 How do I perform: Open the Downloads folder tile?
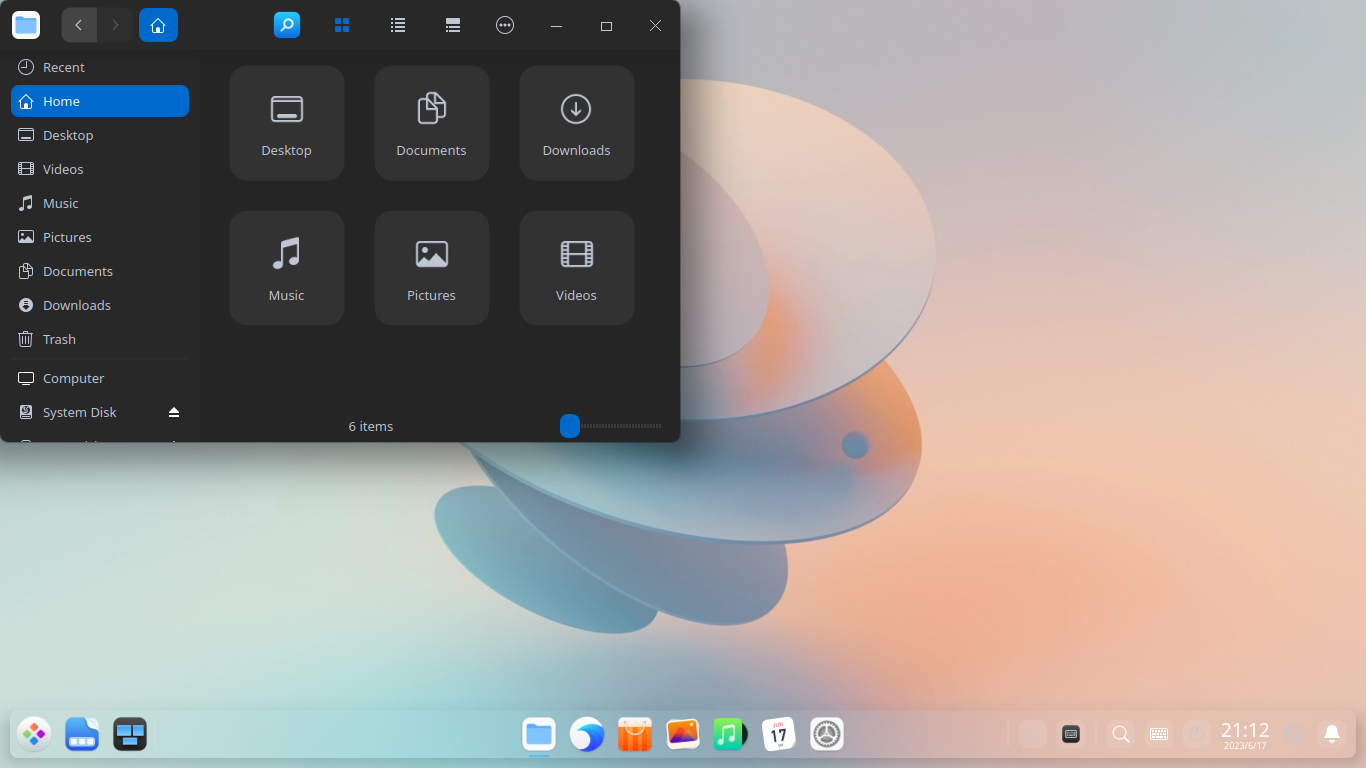[x=576, y=123]
